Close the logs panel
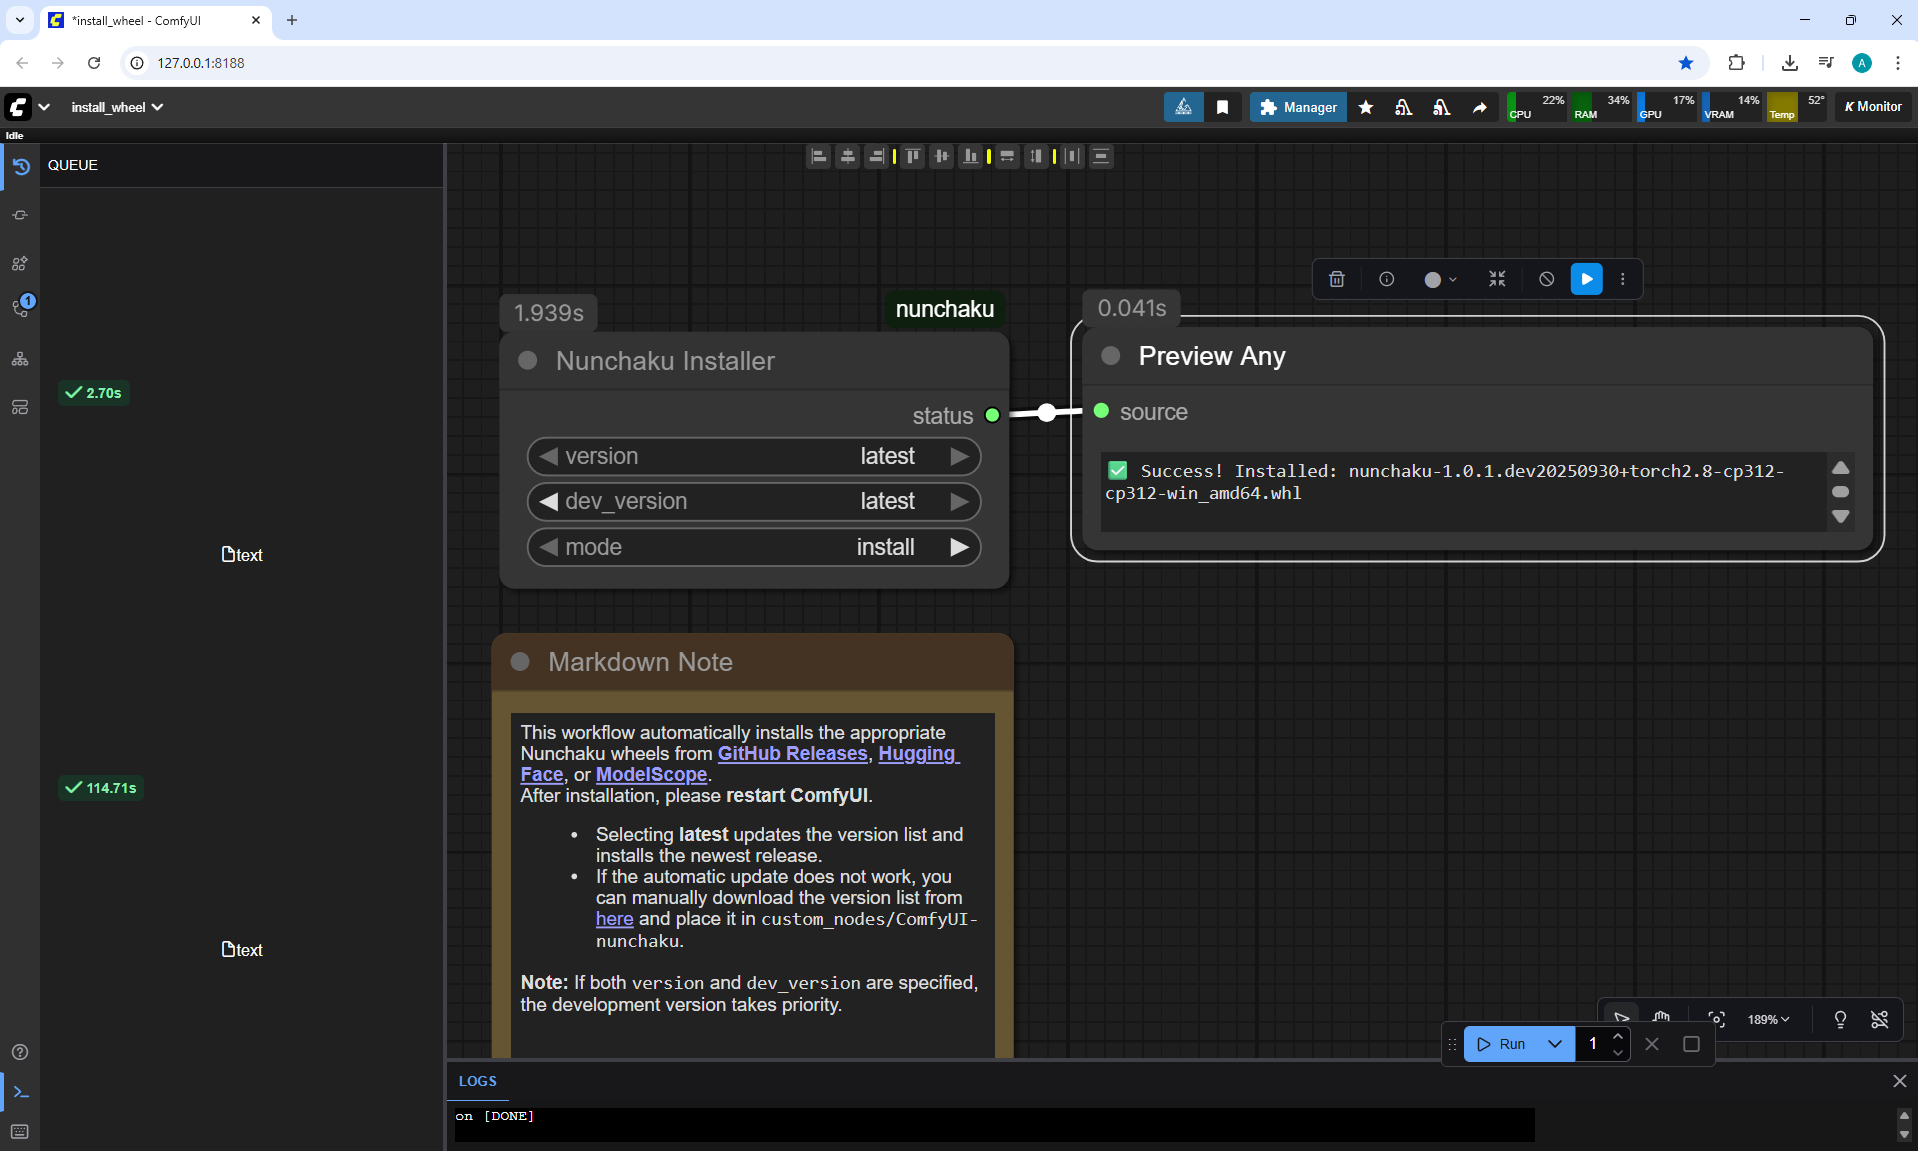The width and height of the screenshot is (1918, 1151). click(1900, 1081)
